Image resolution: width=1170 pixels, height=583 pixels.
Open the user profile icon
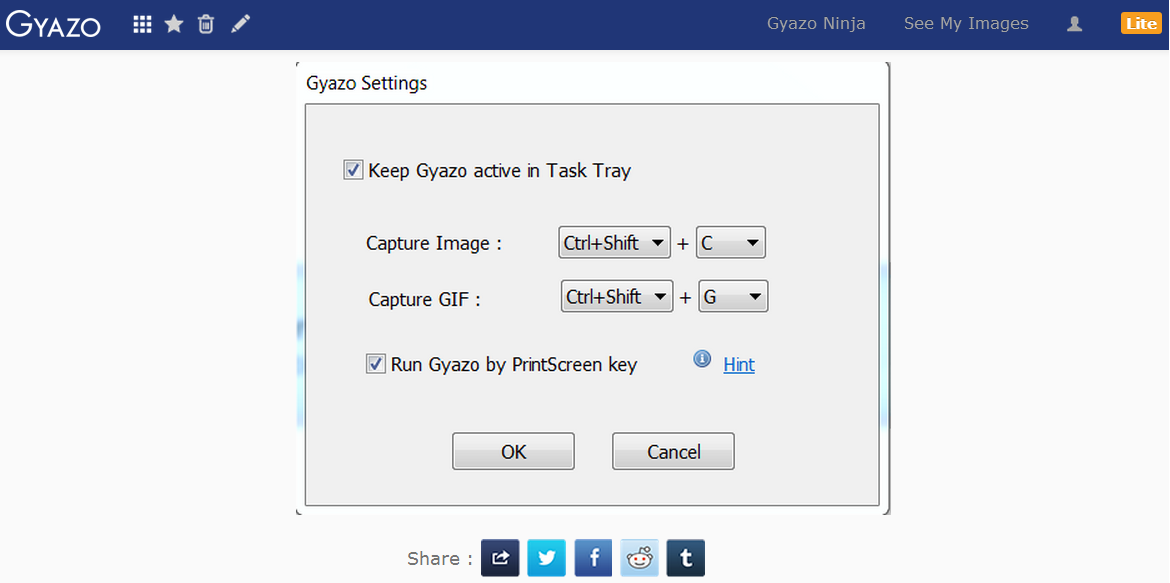click(1074, 24)
